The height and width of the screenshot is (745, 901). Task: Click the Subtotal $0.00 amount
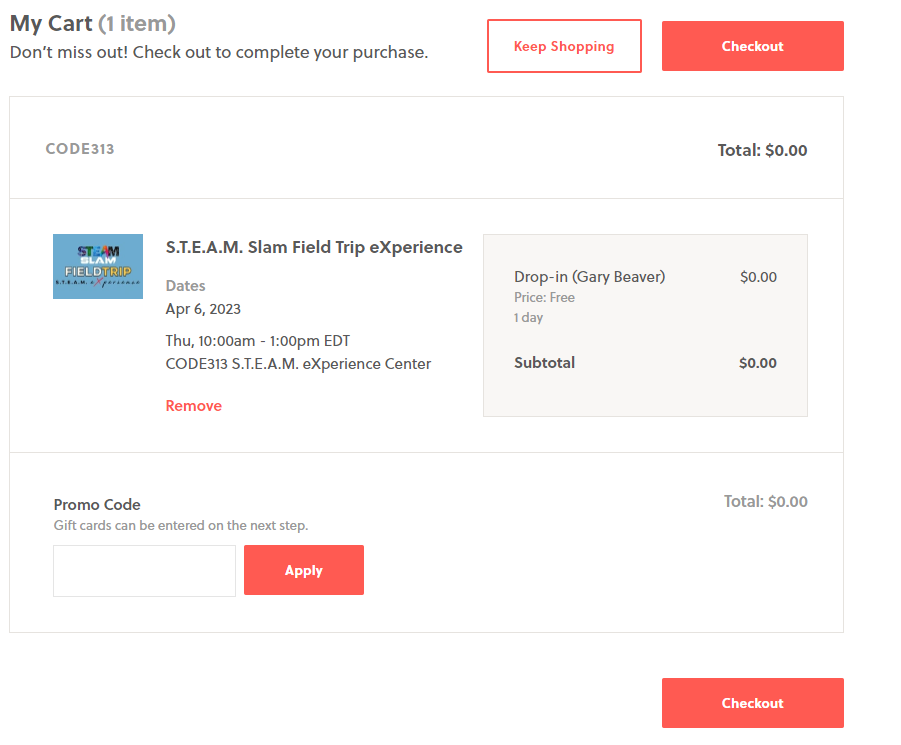(757, 363)
